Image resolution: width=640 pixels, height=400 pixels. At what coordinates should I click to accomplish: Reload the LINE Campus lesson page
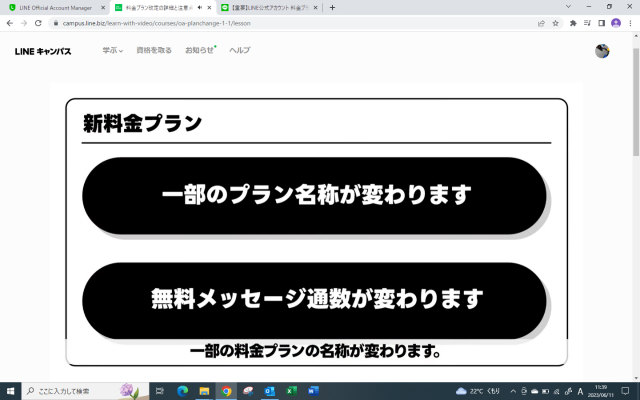pyautogui.click(x=38, y=23)
